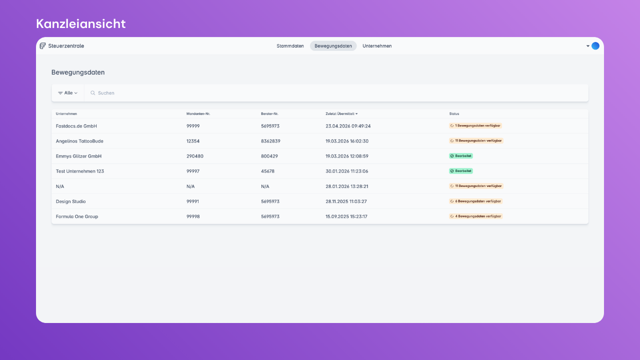Sort by the Zuletzt Übermittelt column header
The image size is (640, 360).
(341, 114)
